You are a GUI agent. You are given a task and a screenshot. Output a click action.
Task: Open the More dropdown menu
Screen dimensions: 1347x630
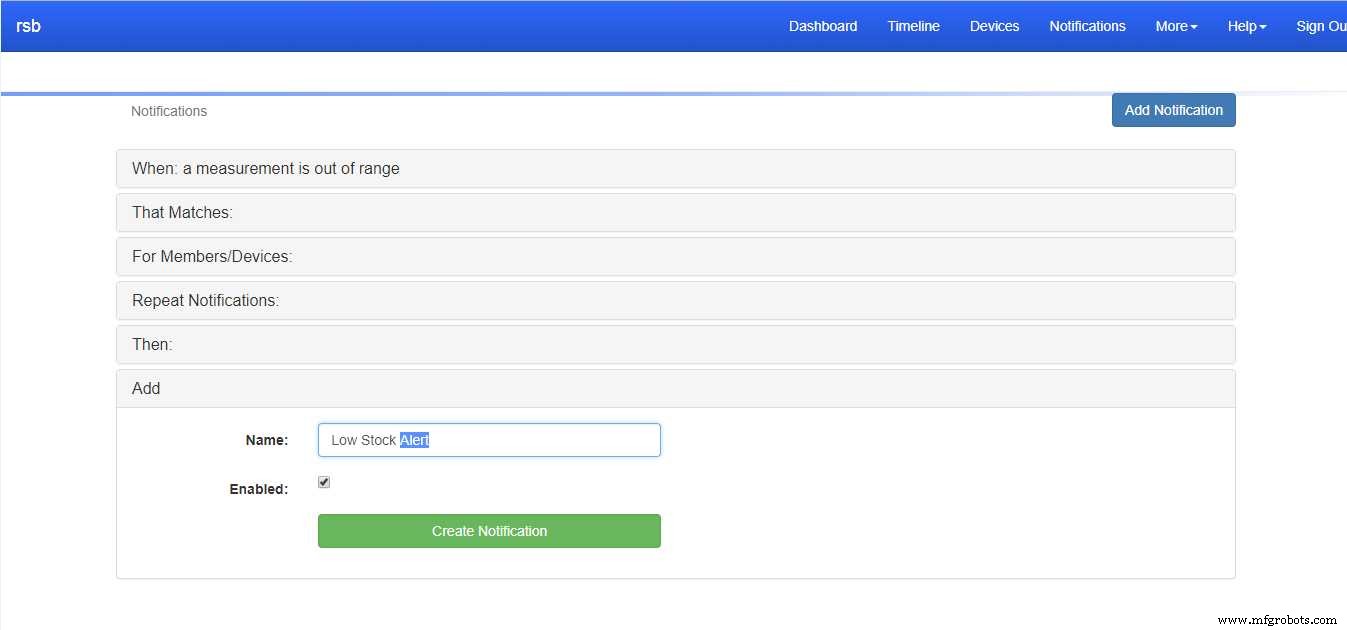point(1176,26)
